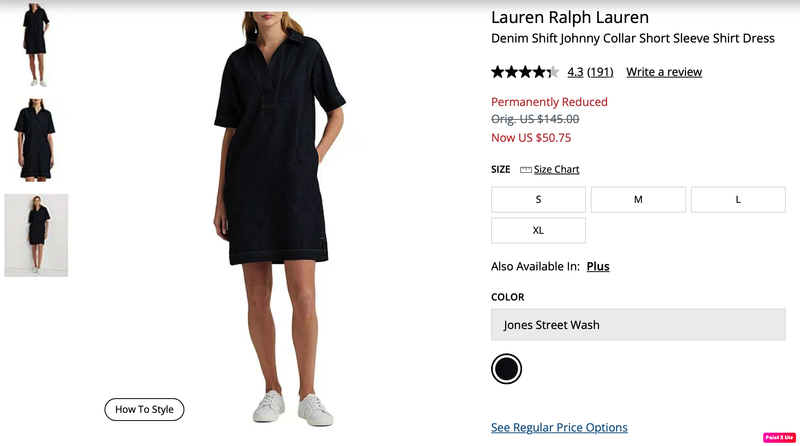Open See Regular Price Options
Viewport: 800px width, 446px height.
coord(559,428)
